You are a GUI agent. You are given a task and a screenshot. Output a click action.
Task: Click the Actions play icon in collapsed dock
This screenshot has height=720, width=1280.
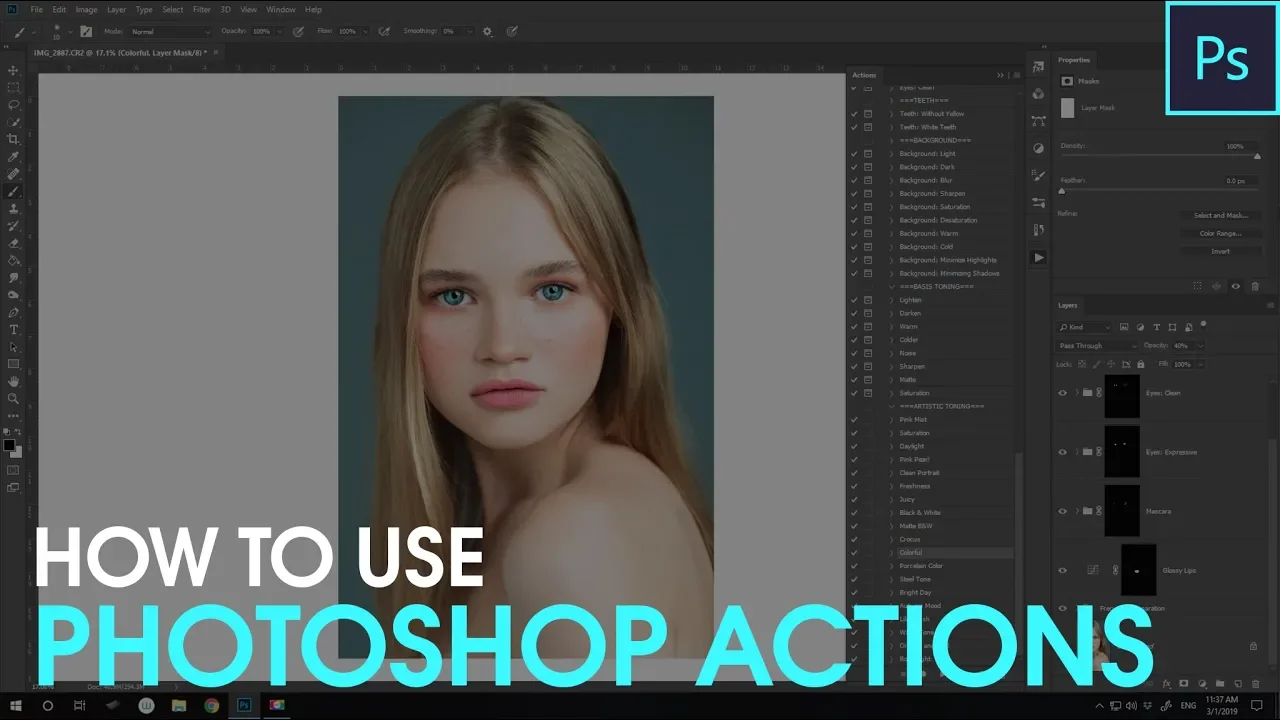1038,257
